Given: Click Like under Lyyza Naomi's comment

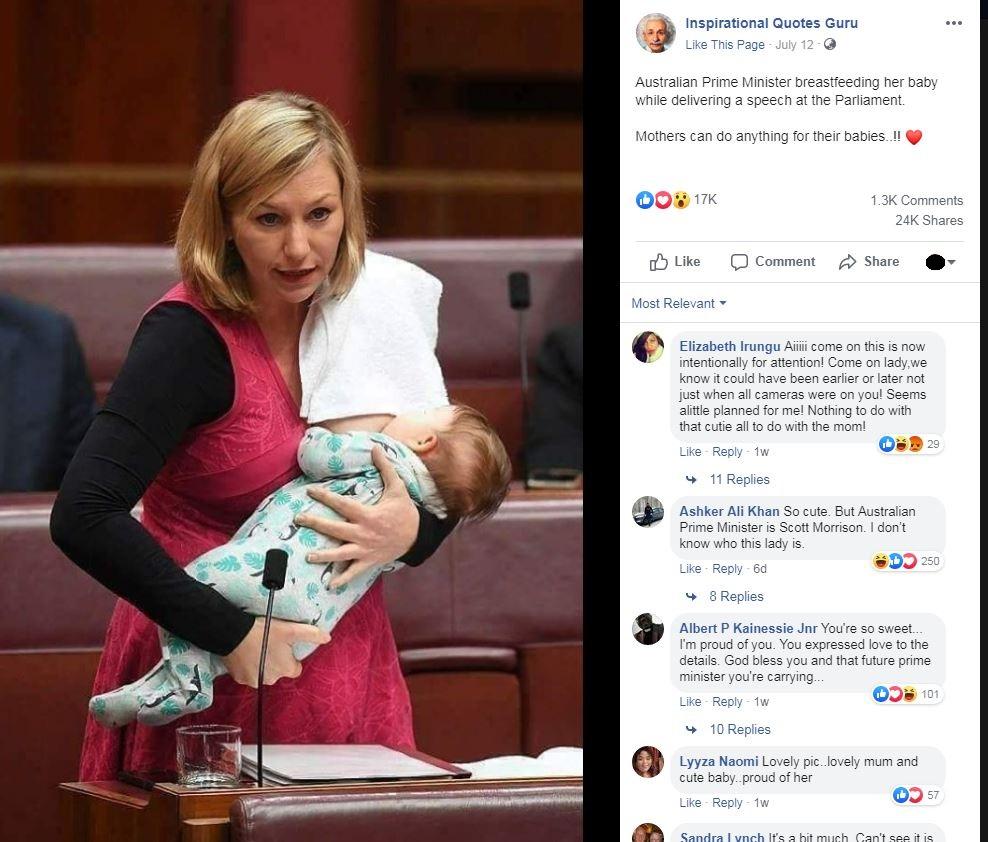Looking at the screenshot, I should coord(690,802).
